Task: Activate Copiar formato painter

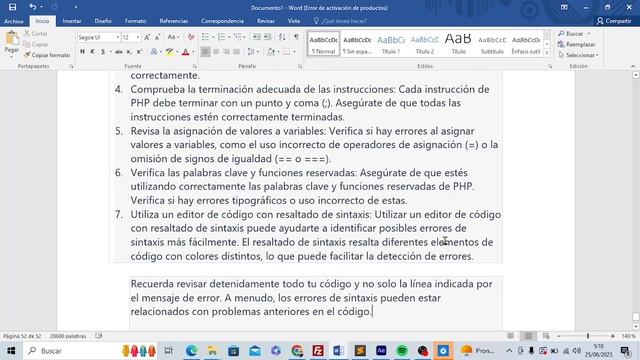Action: [x=47, y=55]
